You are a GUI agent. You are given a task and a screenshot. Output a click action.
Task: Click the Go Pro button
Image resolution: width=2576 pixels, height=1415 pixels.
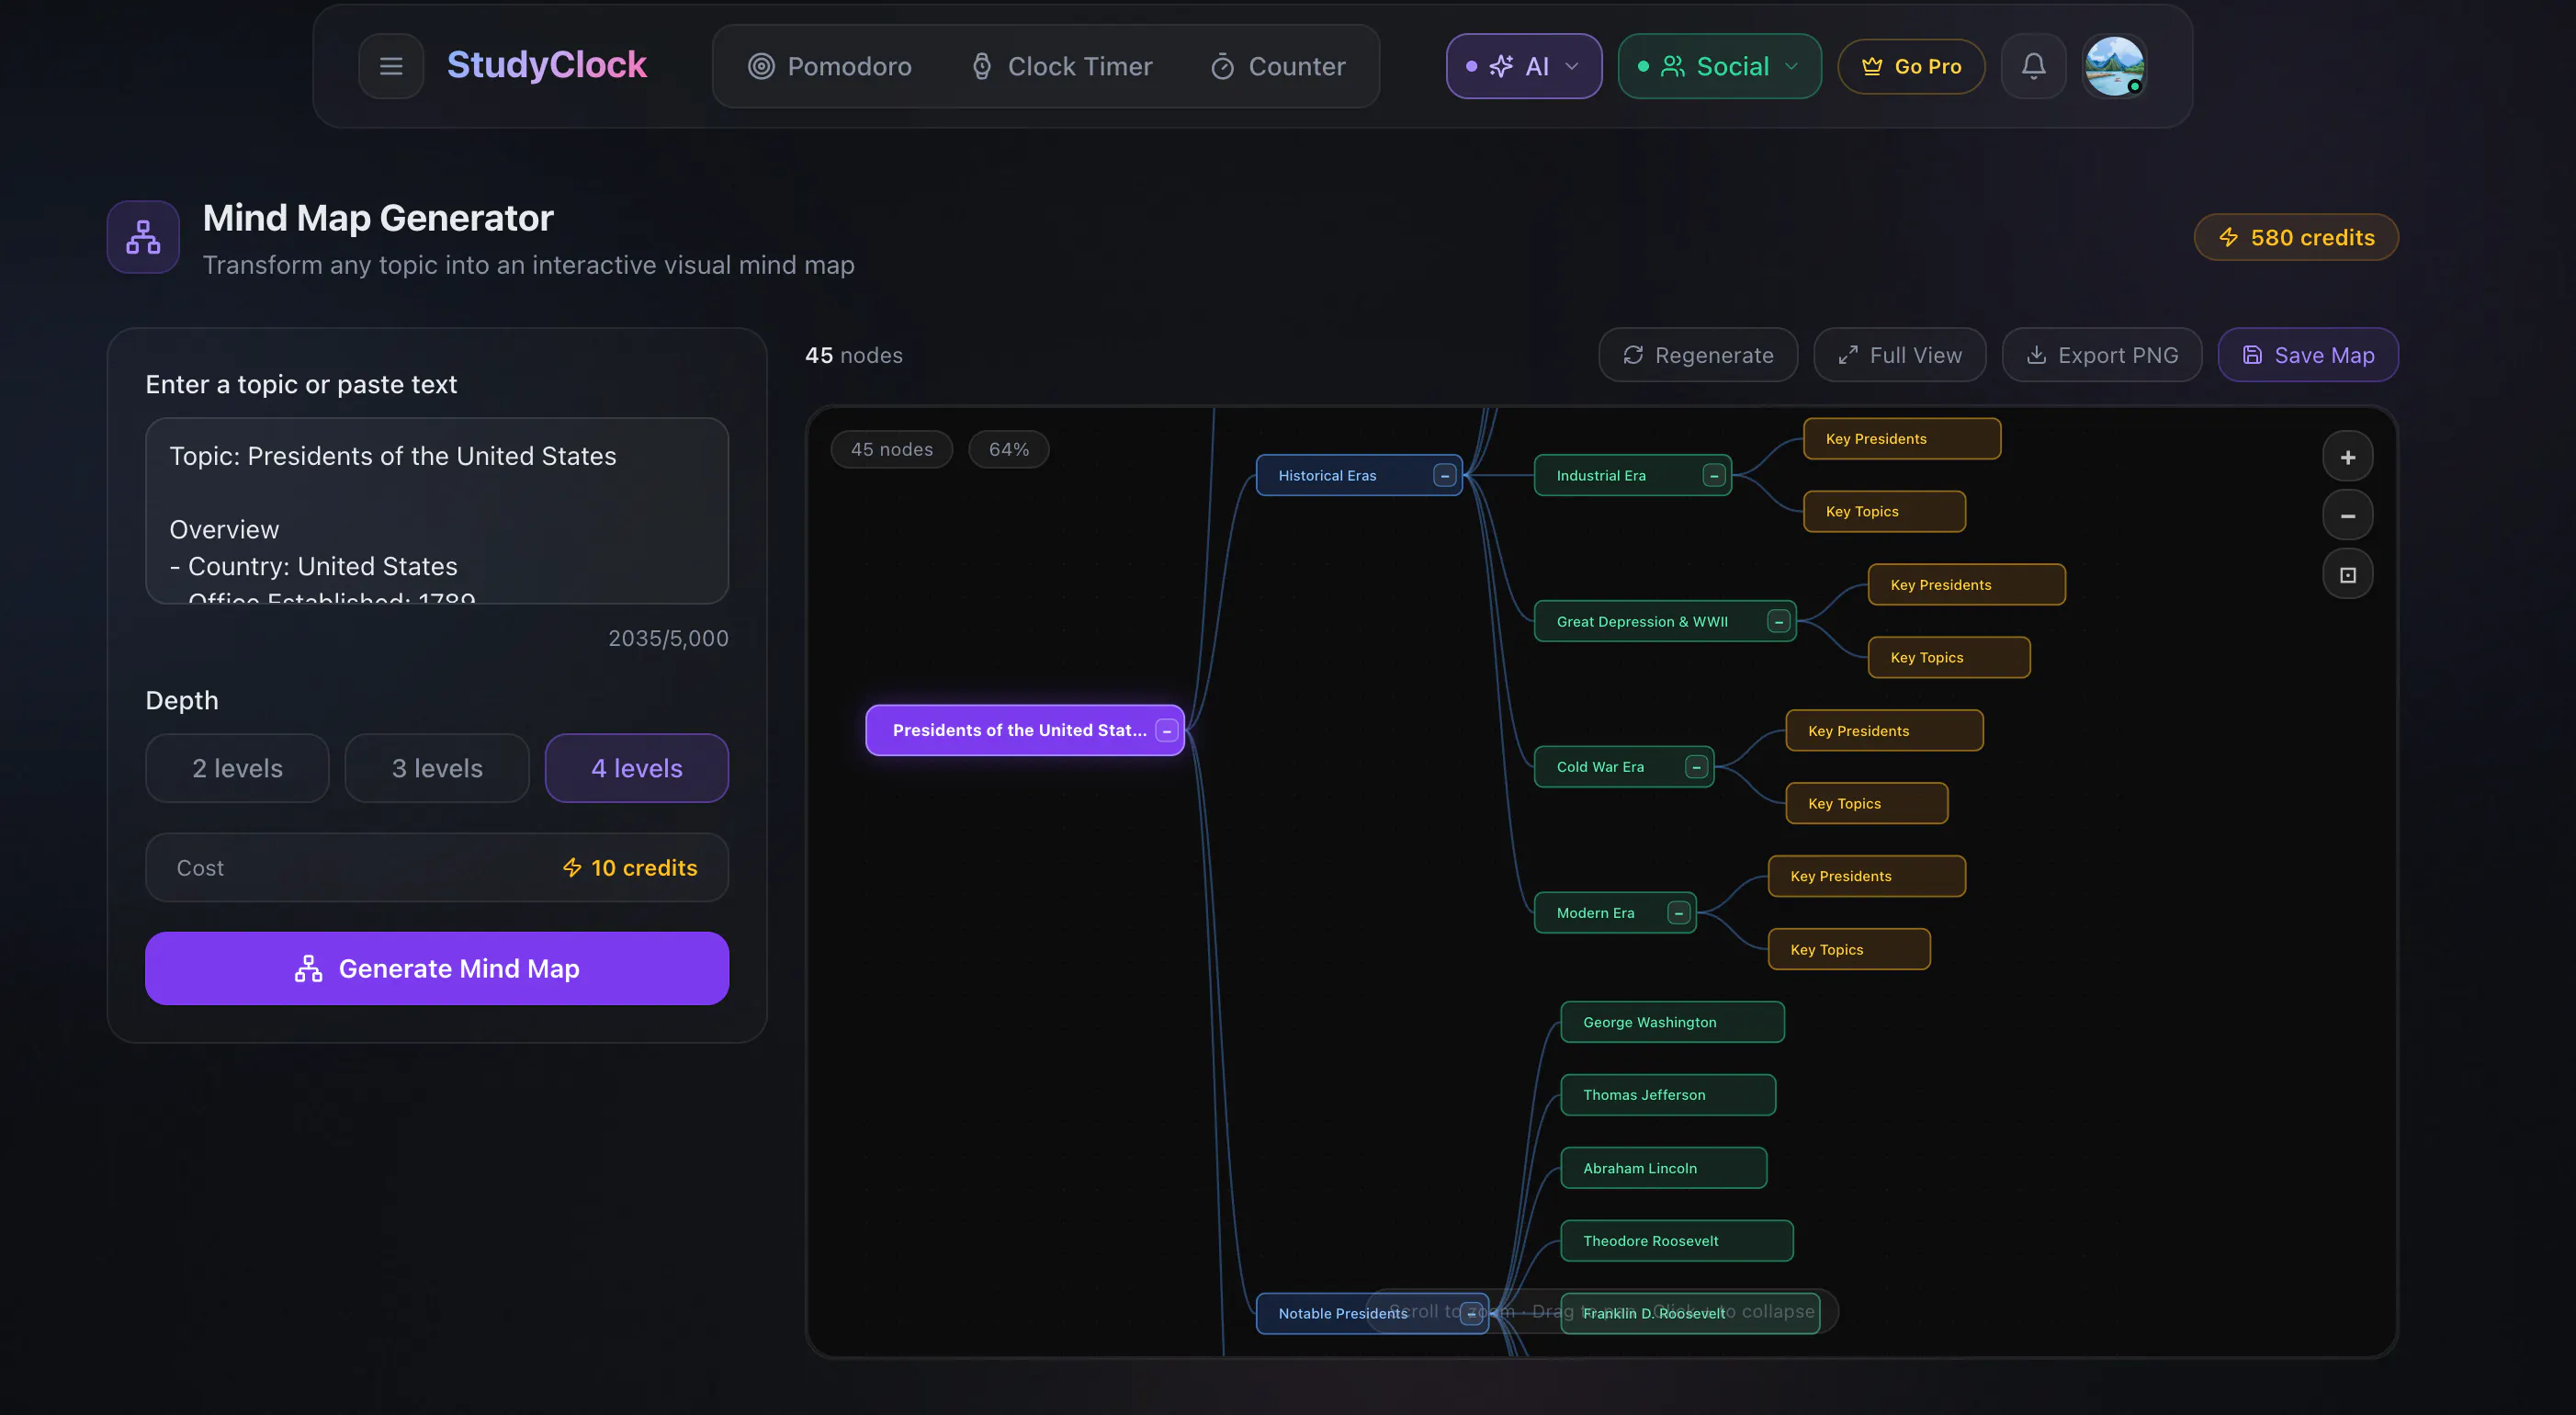[x=1911, y=66]
